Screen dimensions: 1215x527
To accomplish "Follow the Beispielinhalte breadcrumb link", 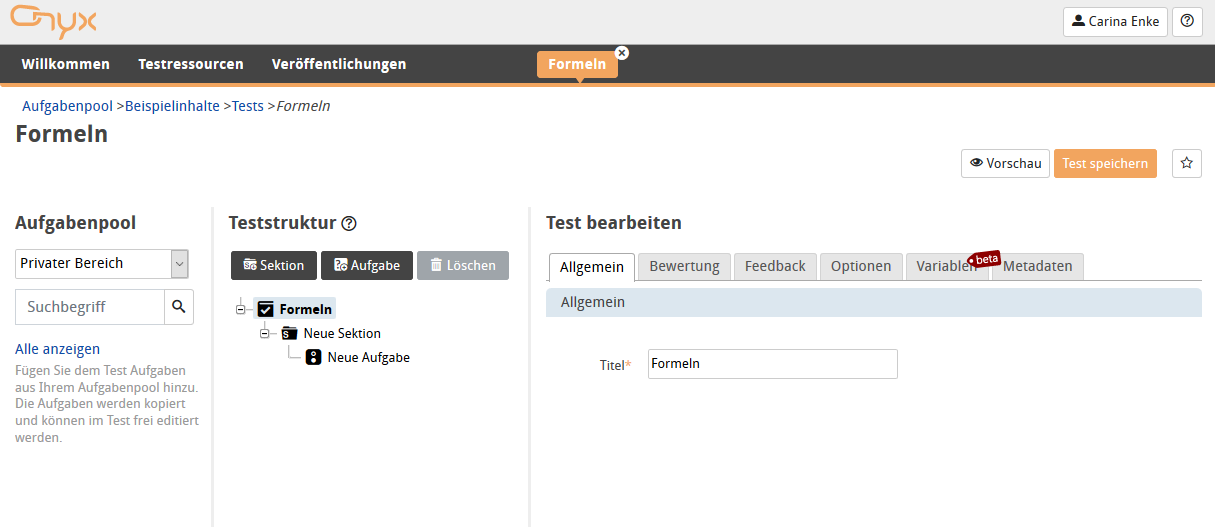I will tap(172, 106).
